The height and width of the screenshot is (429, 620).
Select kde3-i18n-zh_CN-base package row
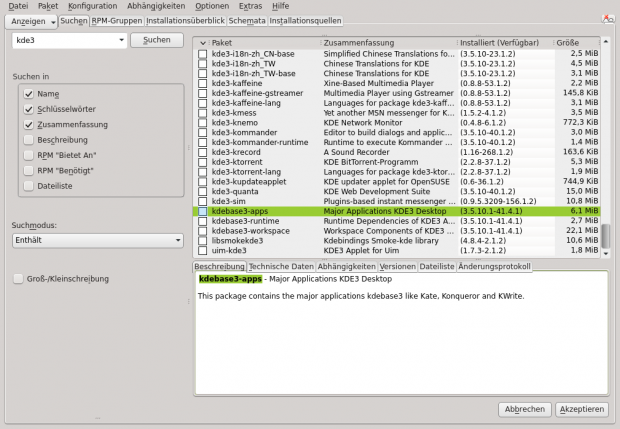pos(397,54)
